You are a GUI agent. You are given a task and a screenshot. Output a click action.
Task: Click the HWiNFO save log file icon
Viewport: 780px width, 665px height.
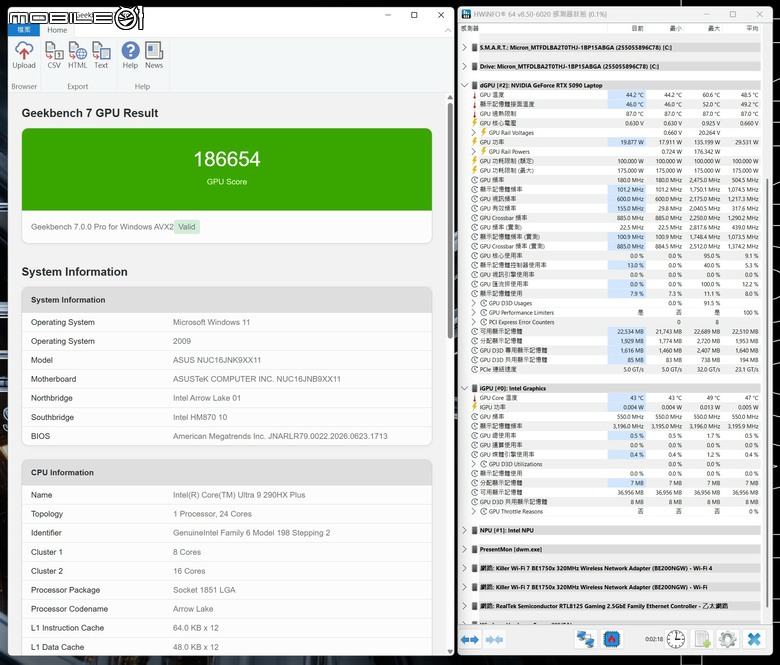[702, 639]
